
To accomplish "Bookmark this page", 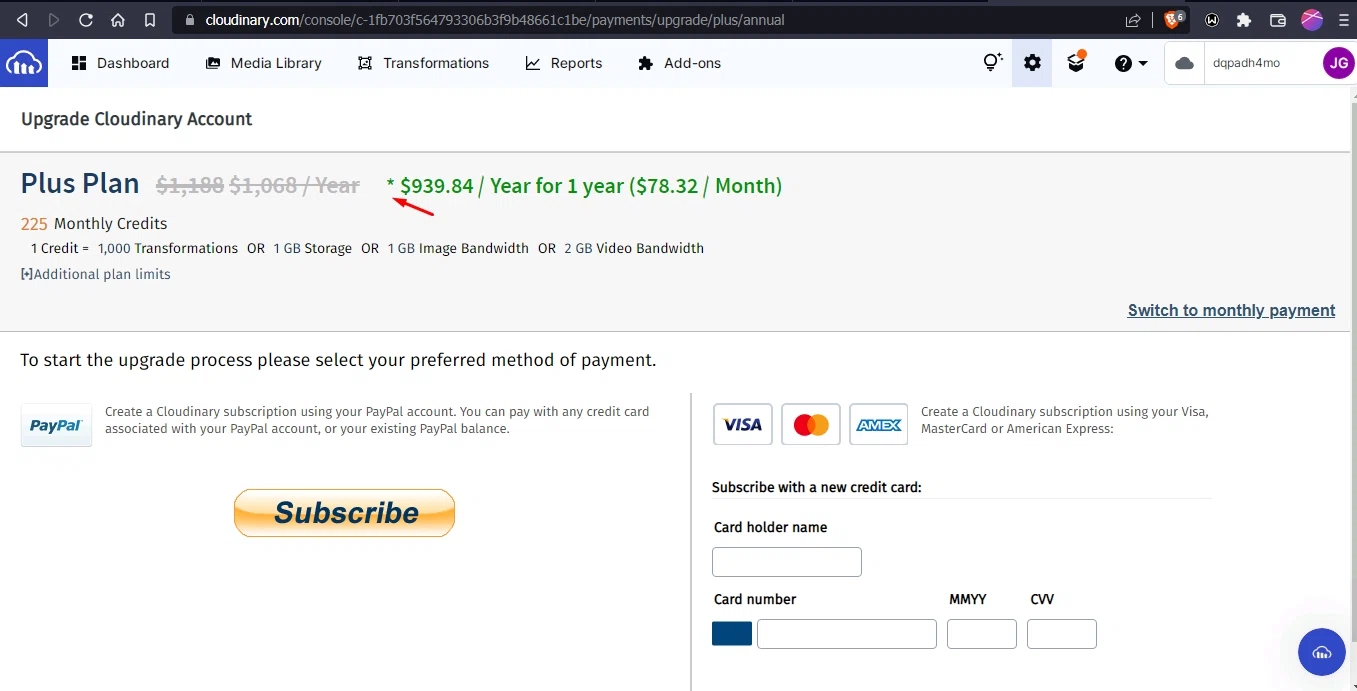I will 150,20.
